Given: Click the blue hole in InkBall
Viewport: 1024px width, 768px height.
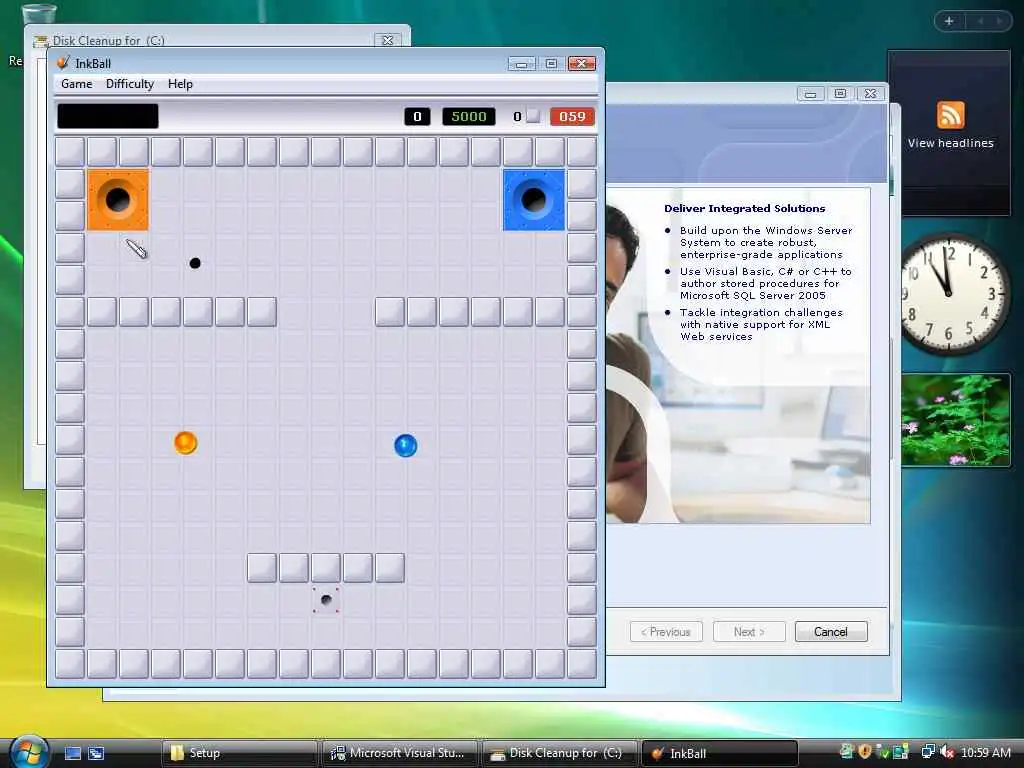Looking at the screenshot, I should click(534, 200).
